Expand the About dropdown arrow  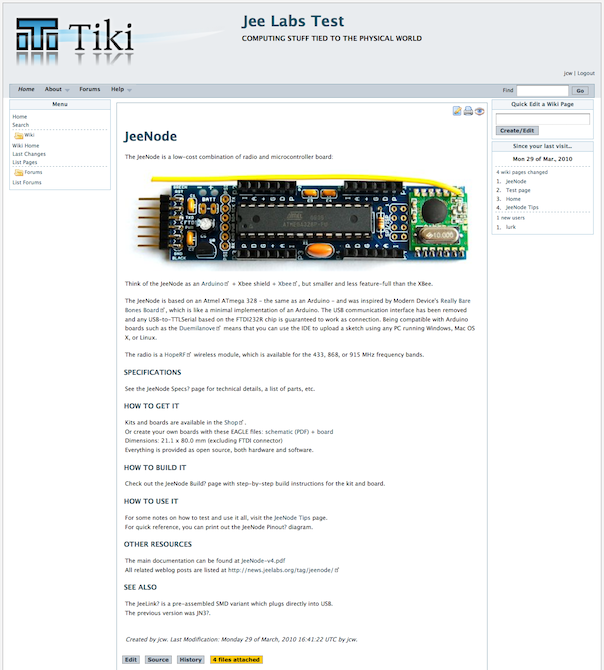[67, 90]
